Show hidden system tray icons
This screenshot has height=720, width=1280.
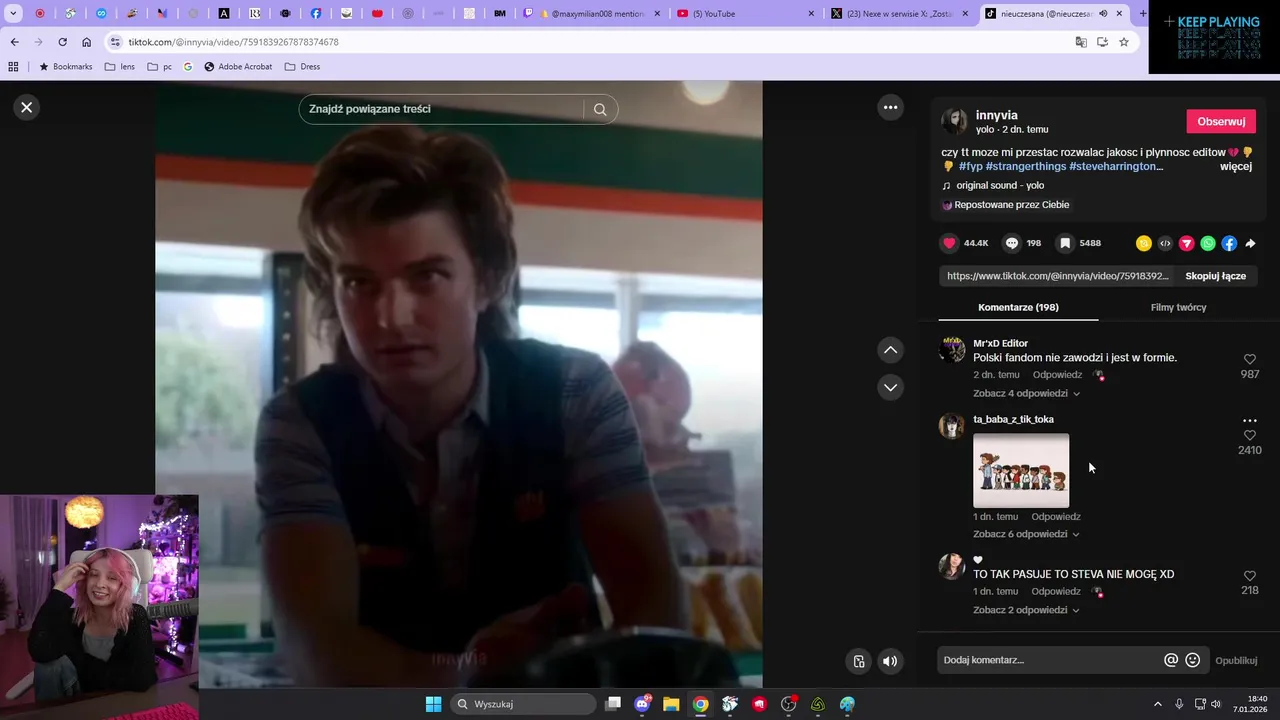click(x=1158, y=704)
